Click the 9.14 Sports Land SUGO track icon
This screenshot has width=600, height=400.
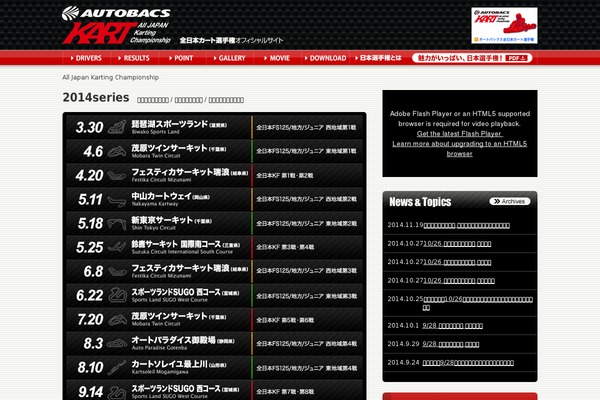(x=117, y=392)
